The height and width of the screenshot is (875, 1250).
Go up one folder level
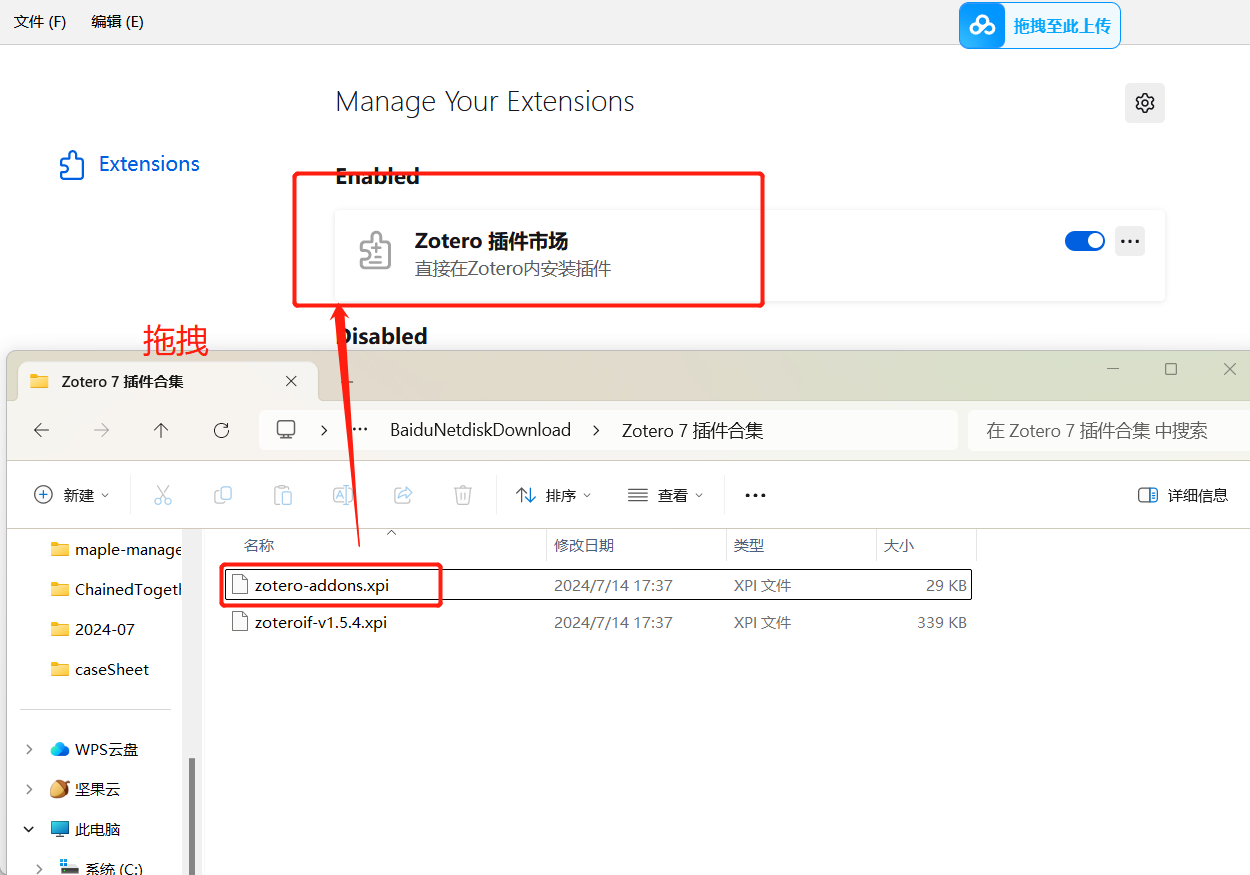tap(161, 430)
